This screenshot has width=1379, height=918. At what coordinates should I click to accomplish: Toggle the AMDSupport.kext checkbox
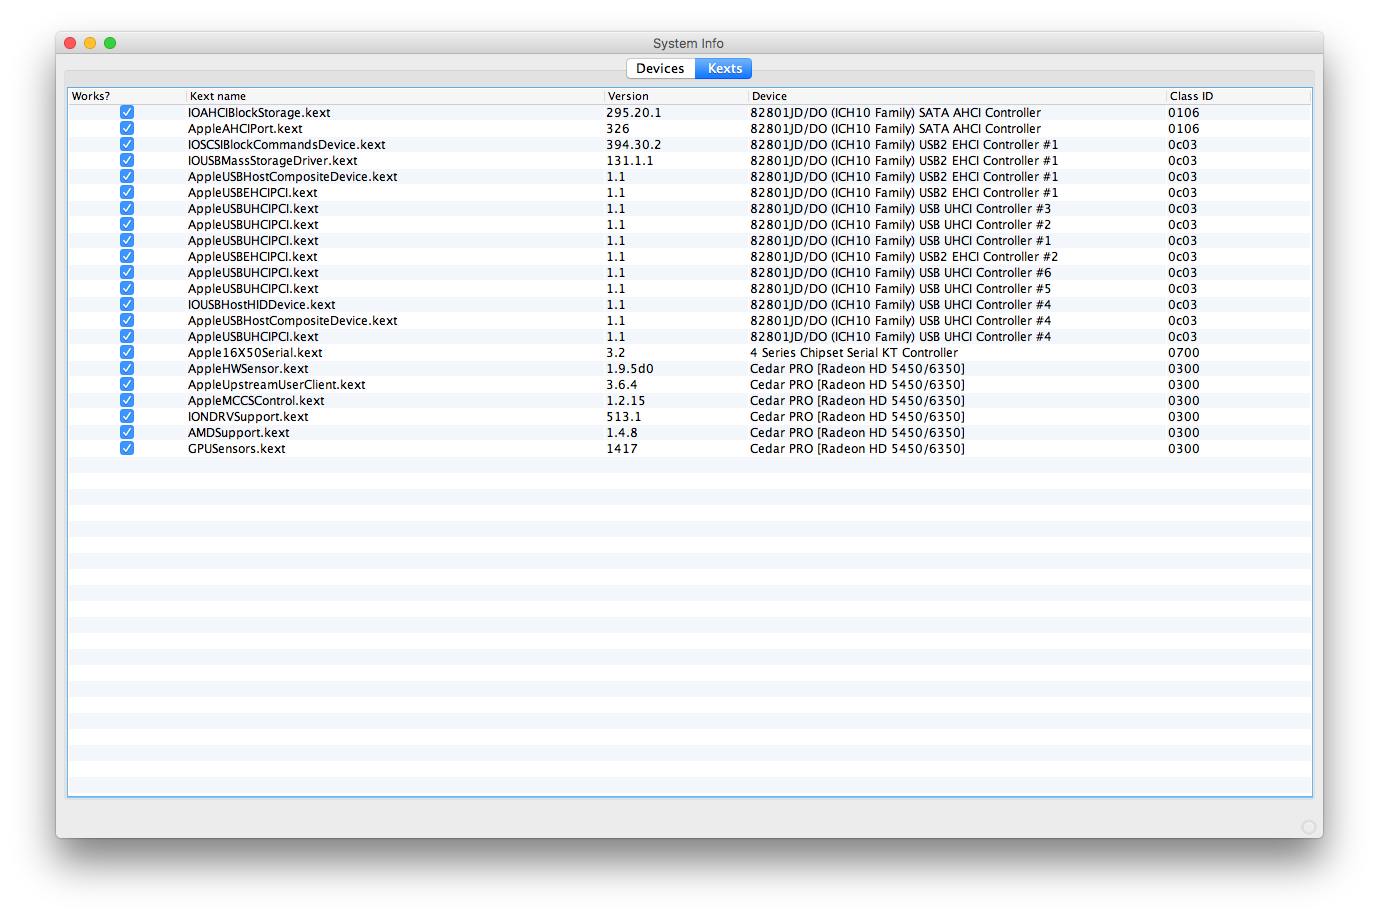127,433
